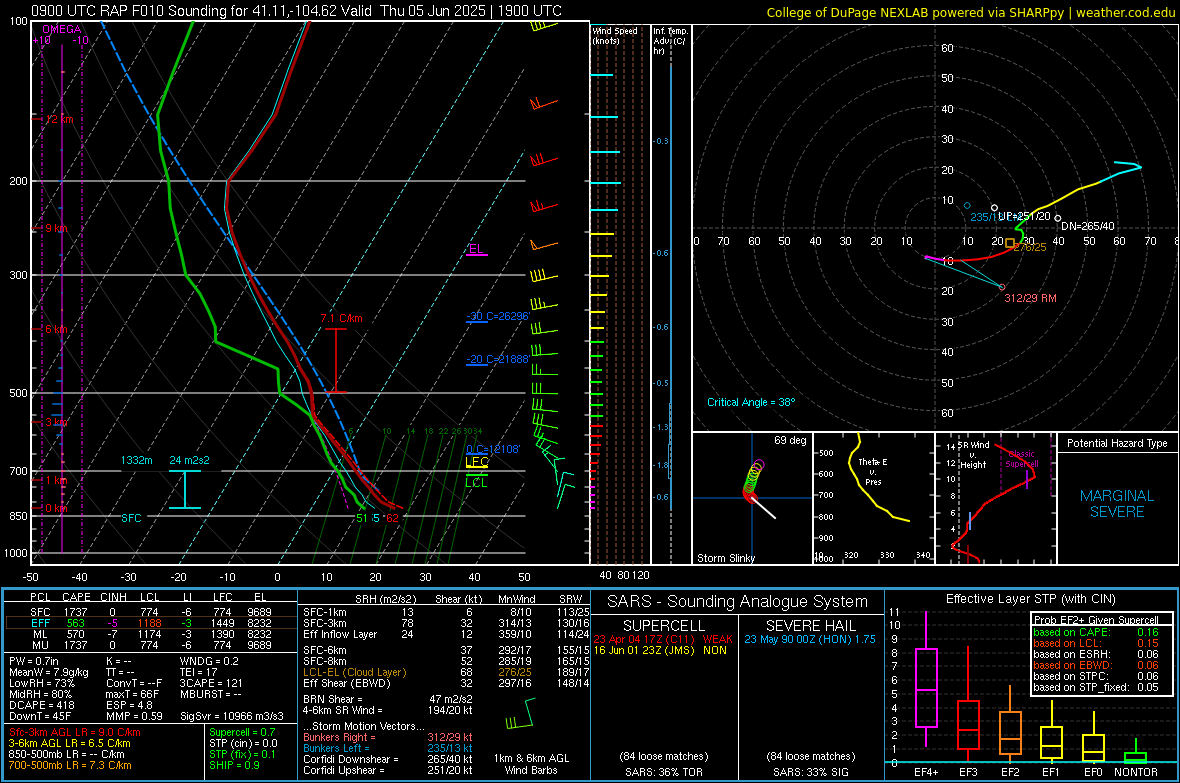Click the MARGINAL SEVERE hazard text
The height and width of the screenshot is (783, 1180).
pyautogui.click(x=1117, y=504)
